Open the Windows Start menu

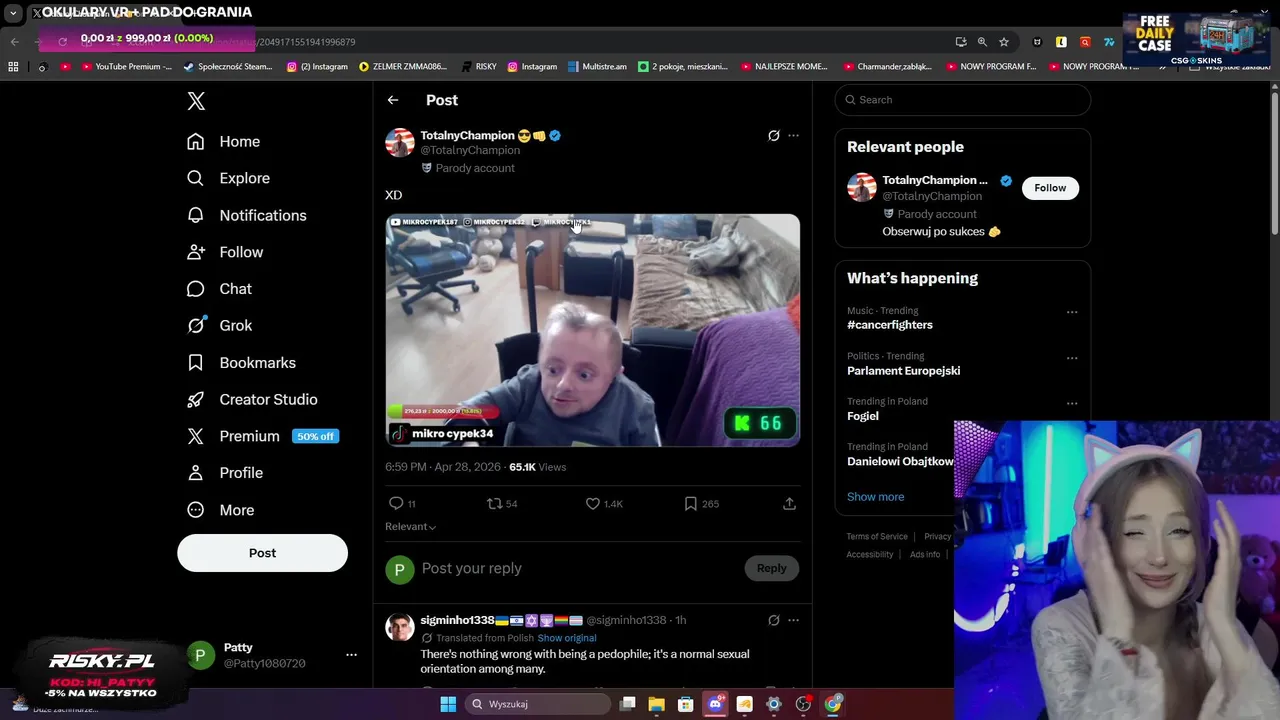point(448,704)
